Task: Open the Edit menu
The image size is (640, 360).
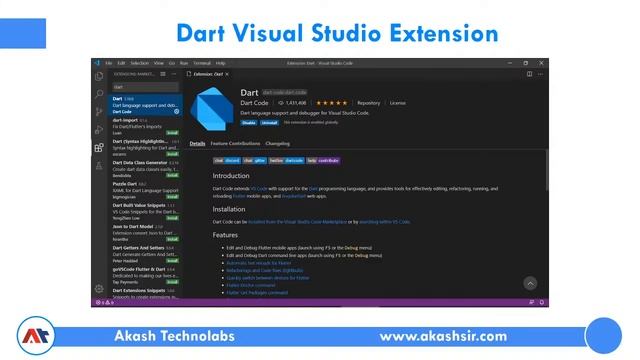Action: click(121, 63)
